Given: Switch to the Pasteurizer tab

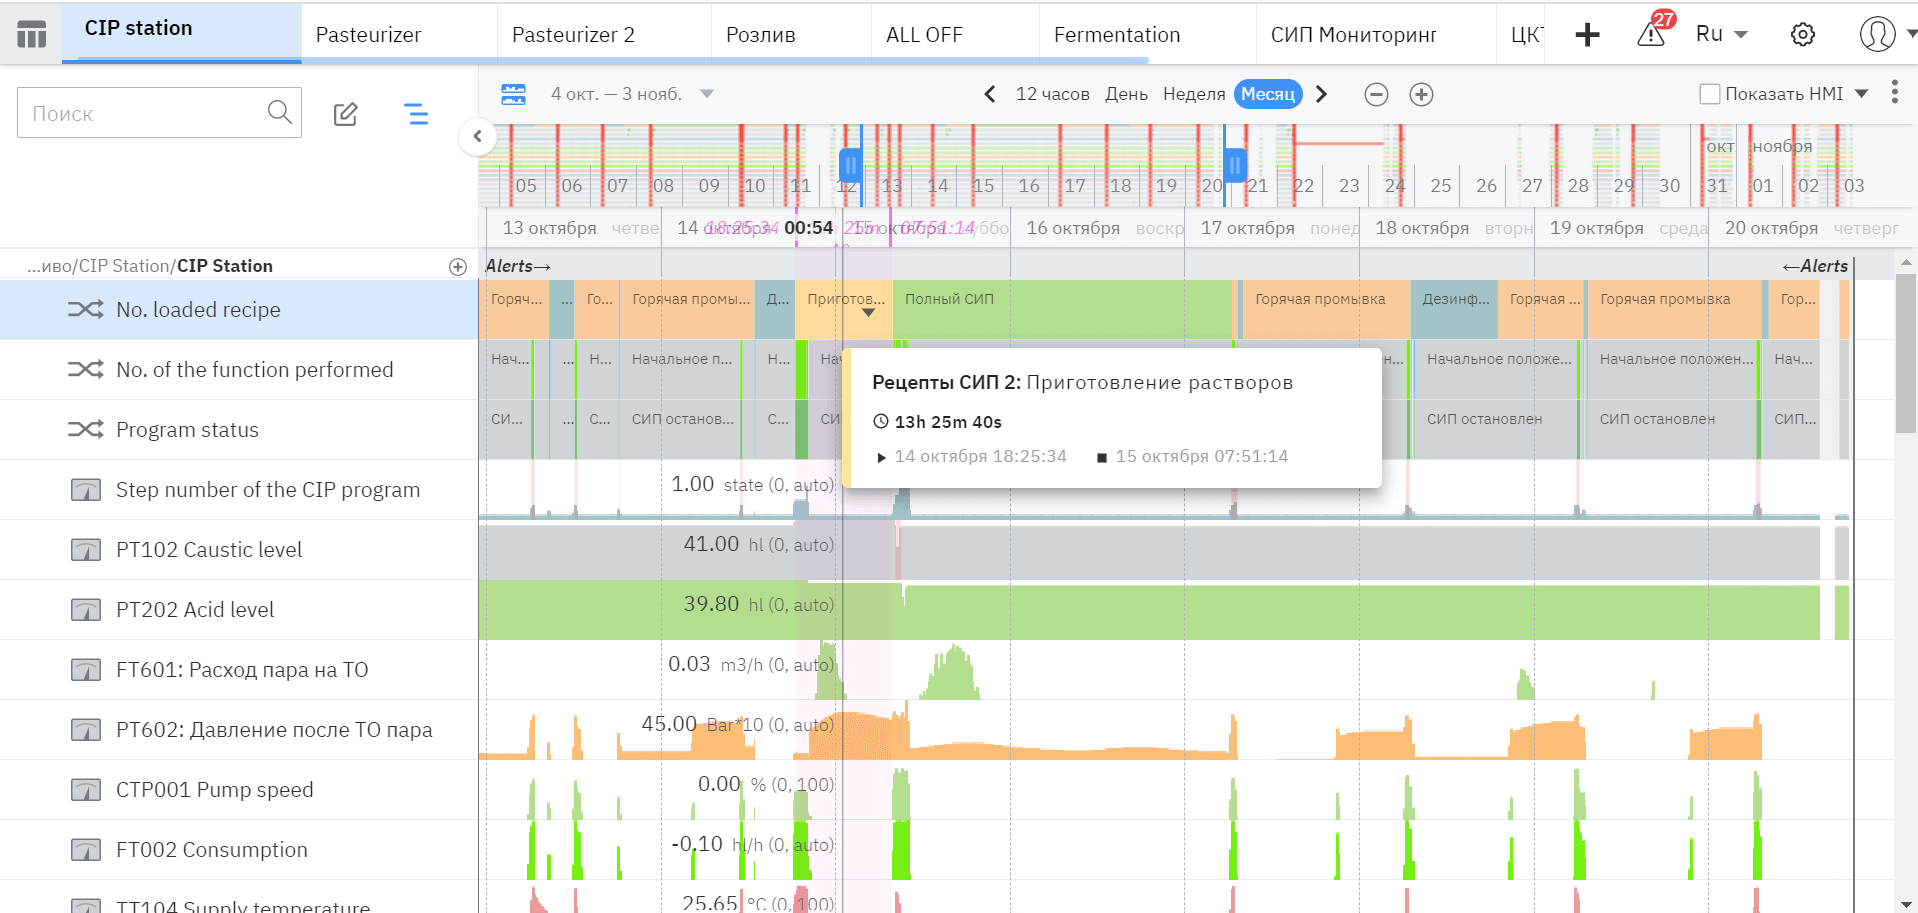Looking at the screenshot, I should [x=368, y=35].
